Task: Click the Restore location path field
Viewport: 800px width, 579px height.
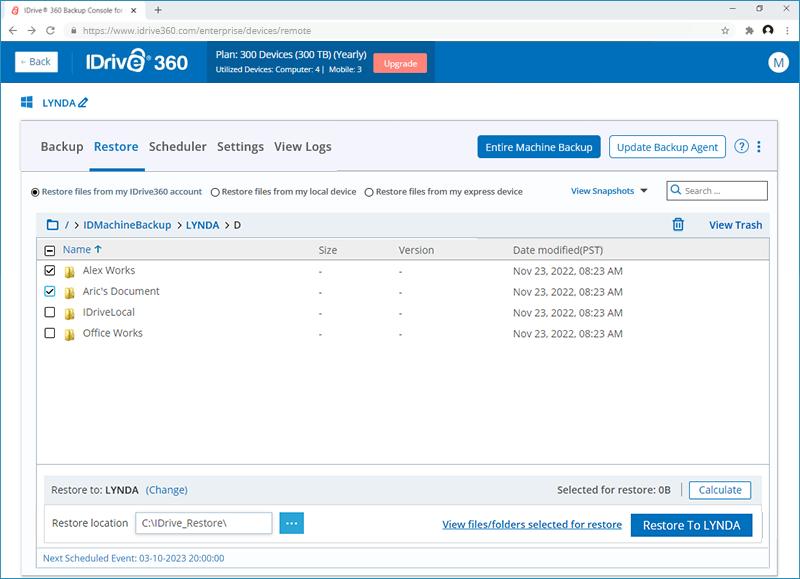Action: 204,523
